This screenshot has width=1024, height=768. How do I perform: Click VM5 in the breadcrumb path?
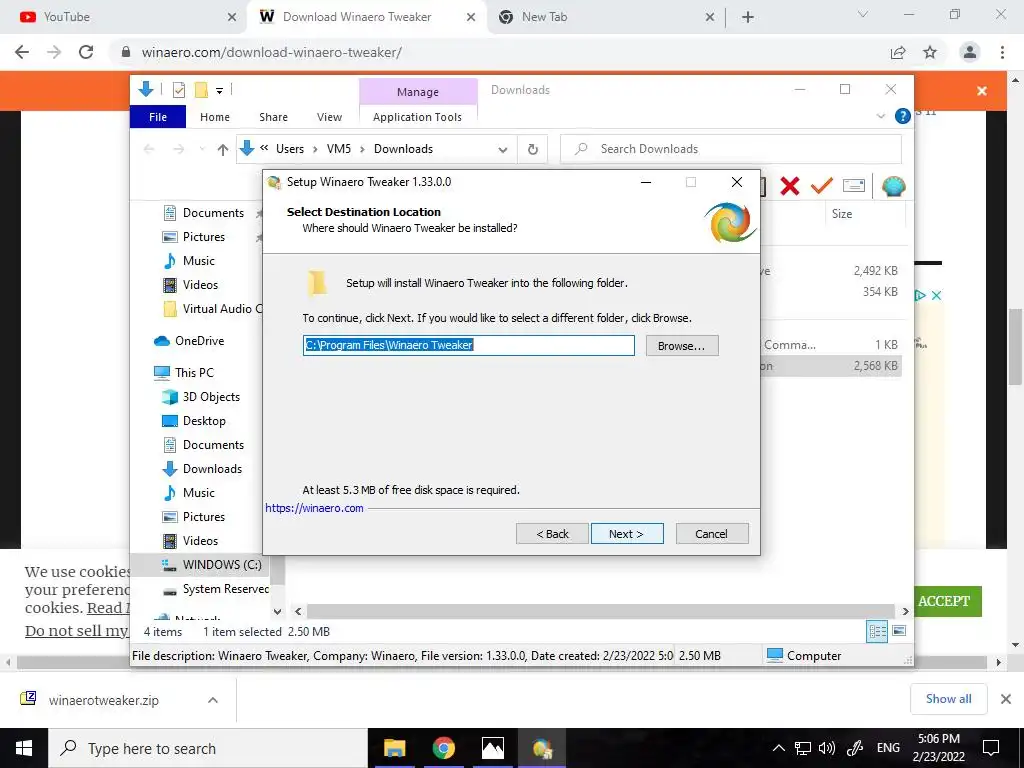[x=339, y=149]
